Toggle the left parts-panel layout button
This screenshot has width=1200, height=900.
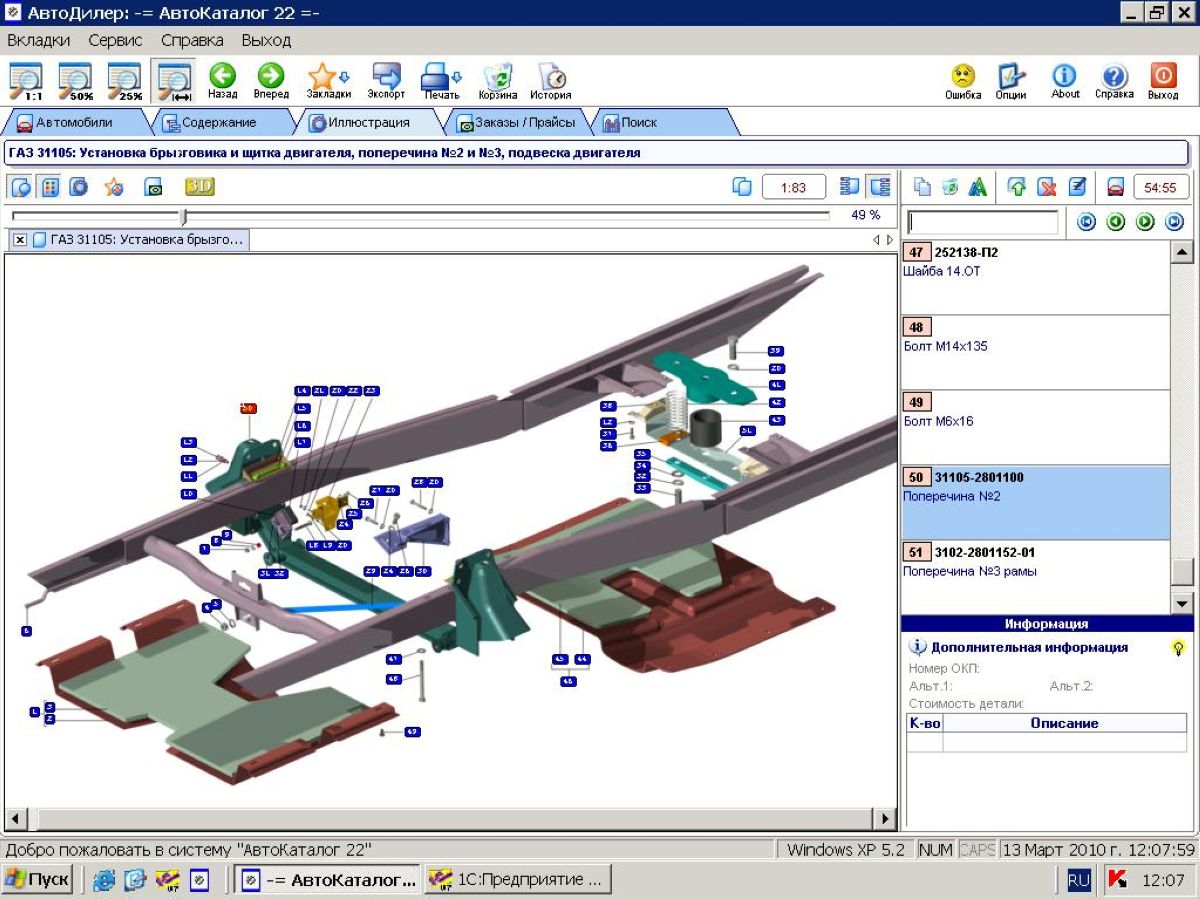[x=850, y=187]
